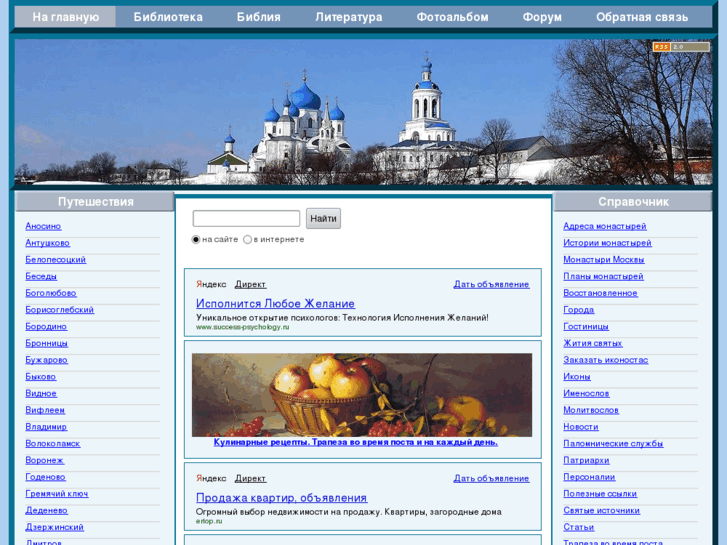The width and height of the screenshot is (727, 545).
Task: Open Святые источники link
Action: [x=601, y=510]
